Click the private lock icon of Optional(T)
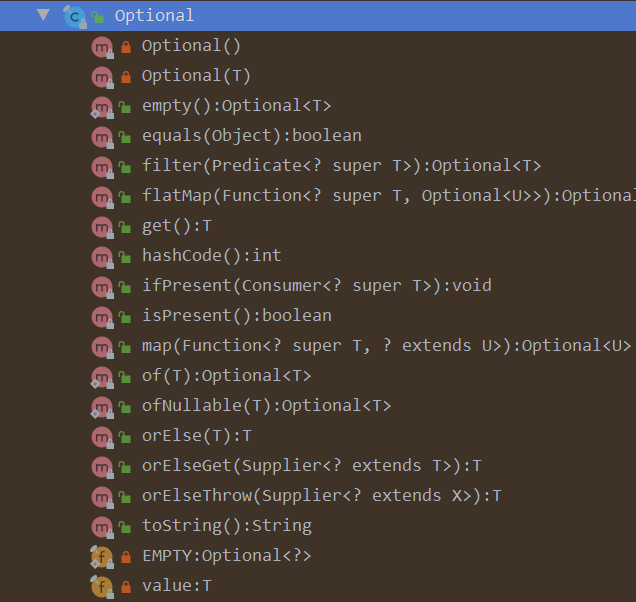This screenshot has height=602, width=636. coord(126,77)
